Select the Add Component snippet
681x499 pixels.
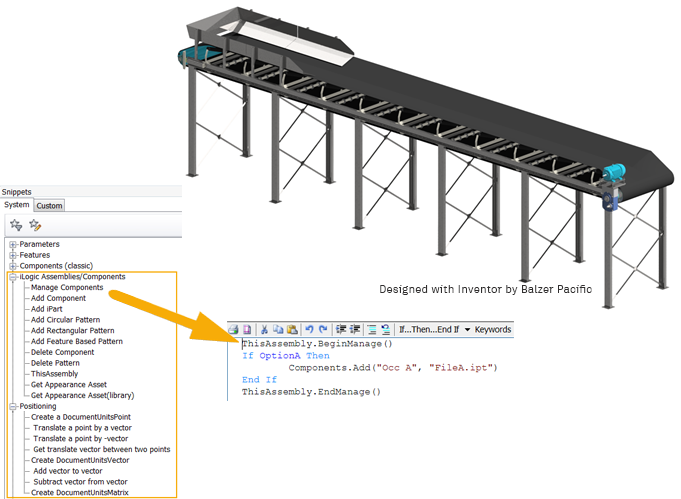coord(58,298)
